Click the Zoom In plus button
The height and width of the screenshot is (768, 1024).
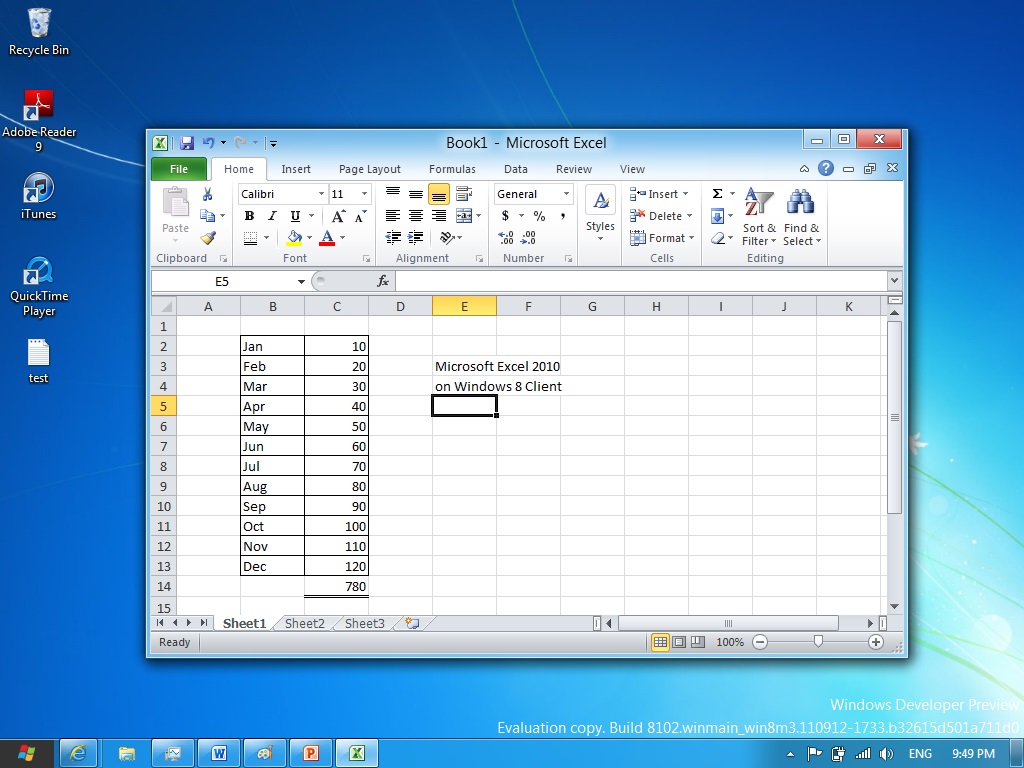(876, 642)
